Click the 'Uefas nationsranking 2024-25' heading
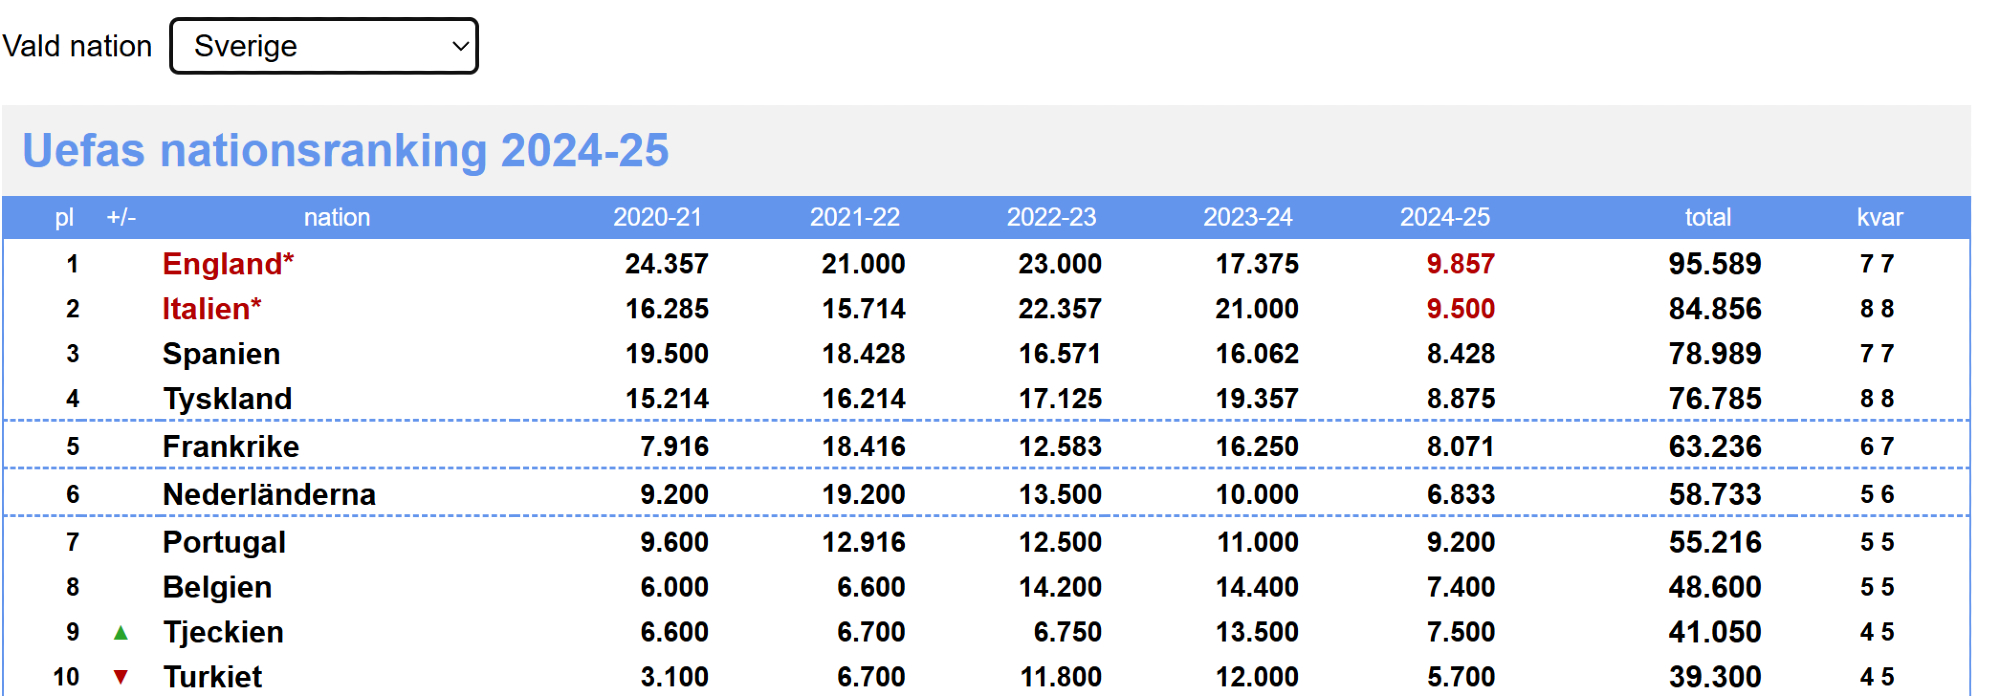 (x=345, y=151)
